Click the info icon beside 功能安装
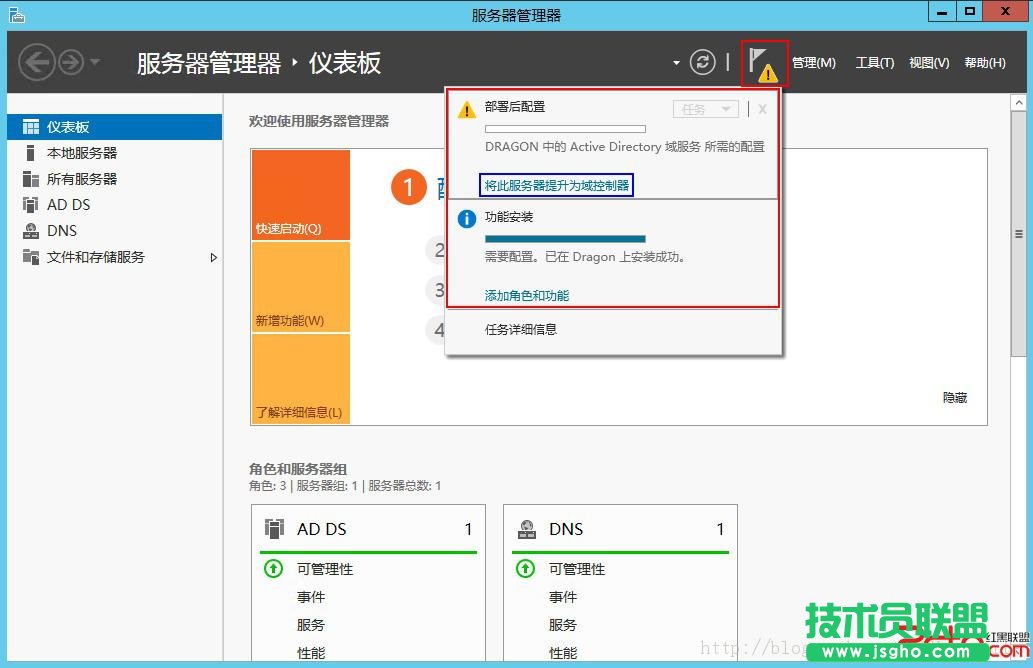The height and width of the screenshot is (668, 1033). [466, 219]
